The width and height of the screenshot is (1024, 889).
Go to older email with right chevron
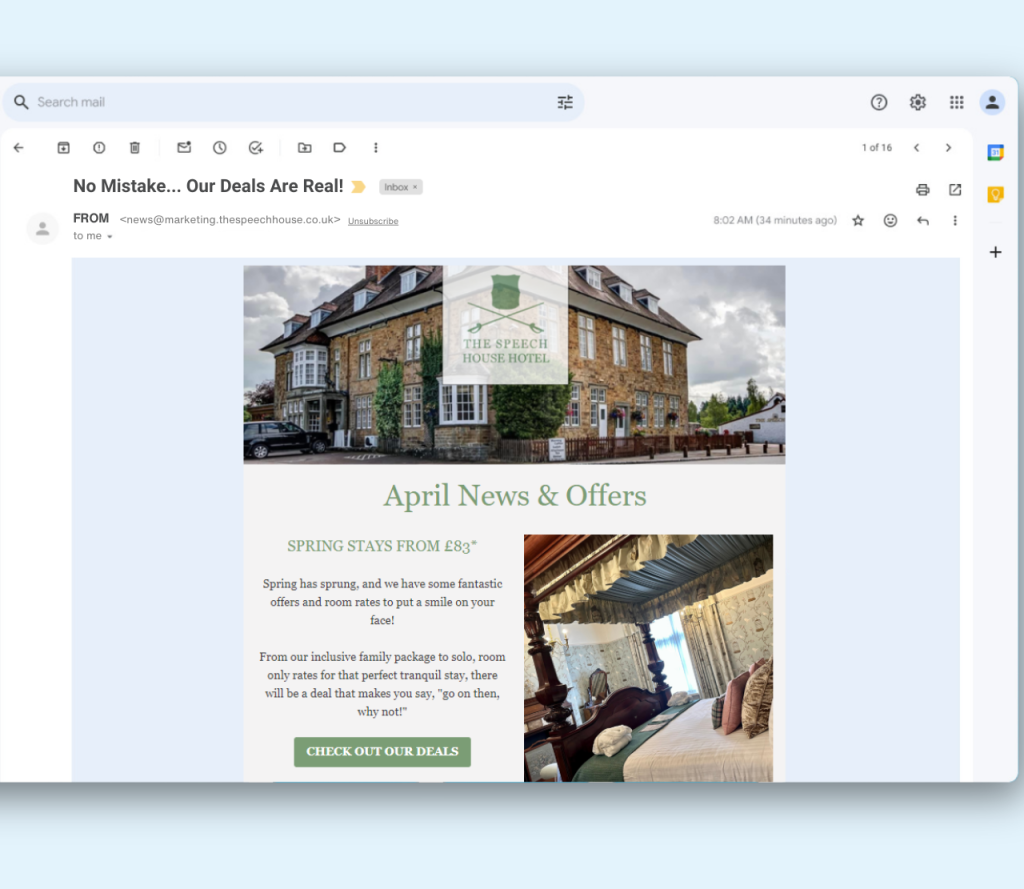click(x=948, y=148)
